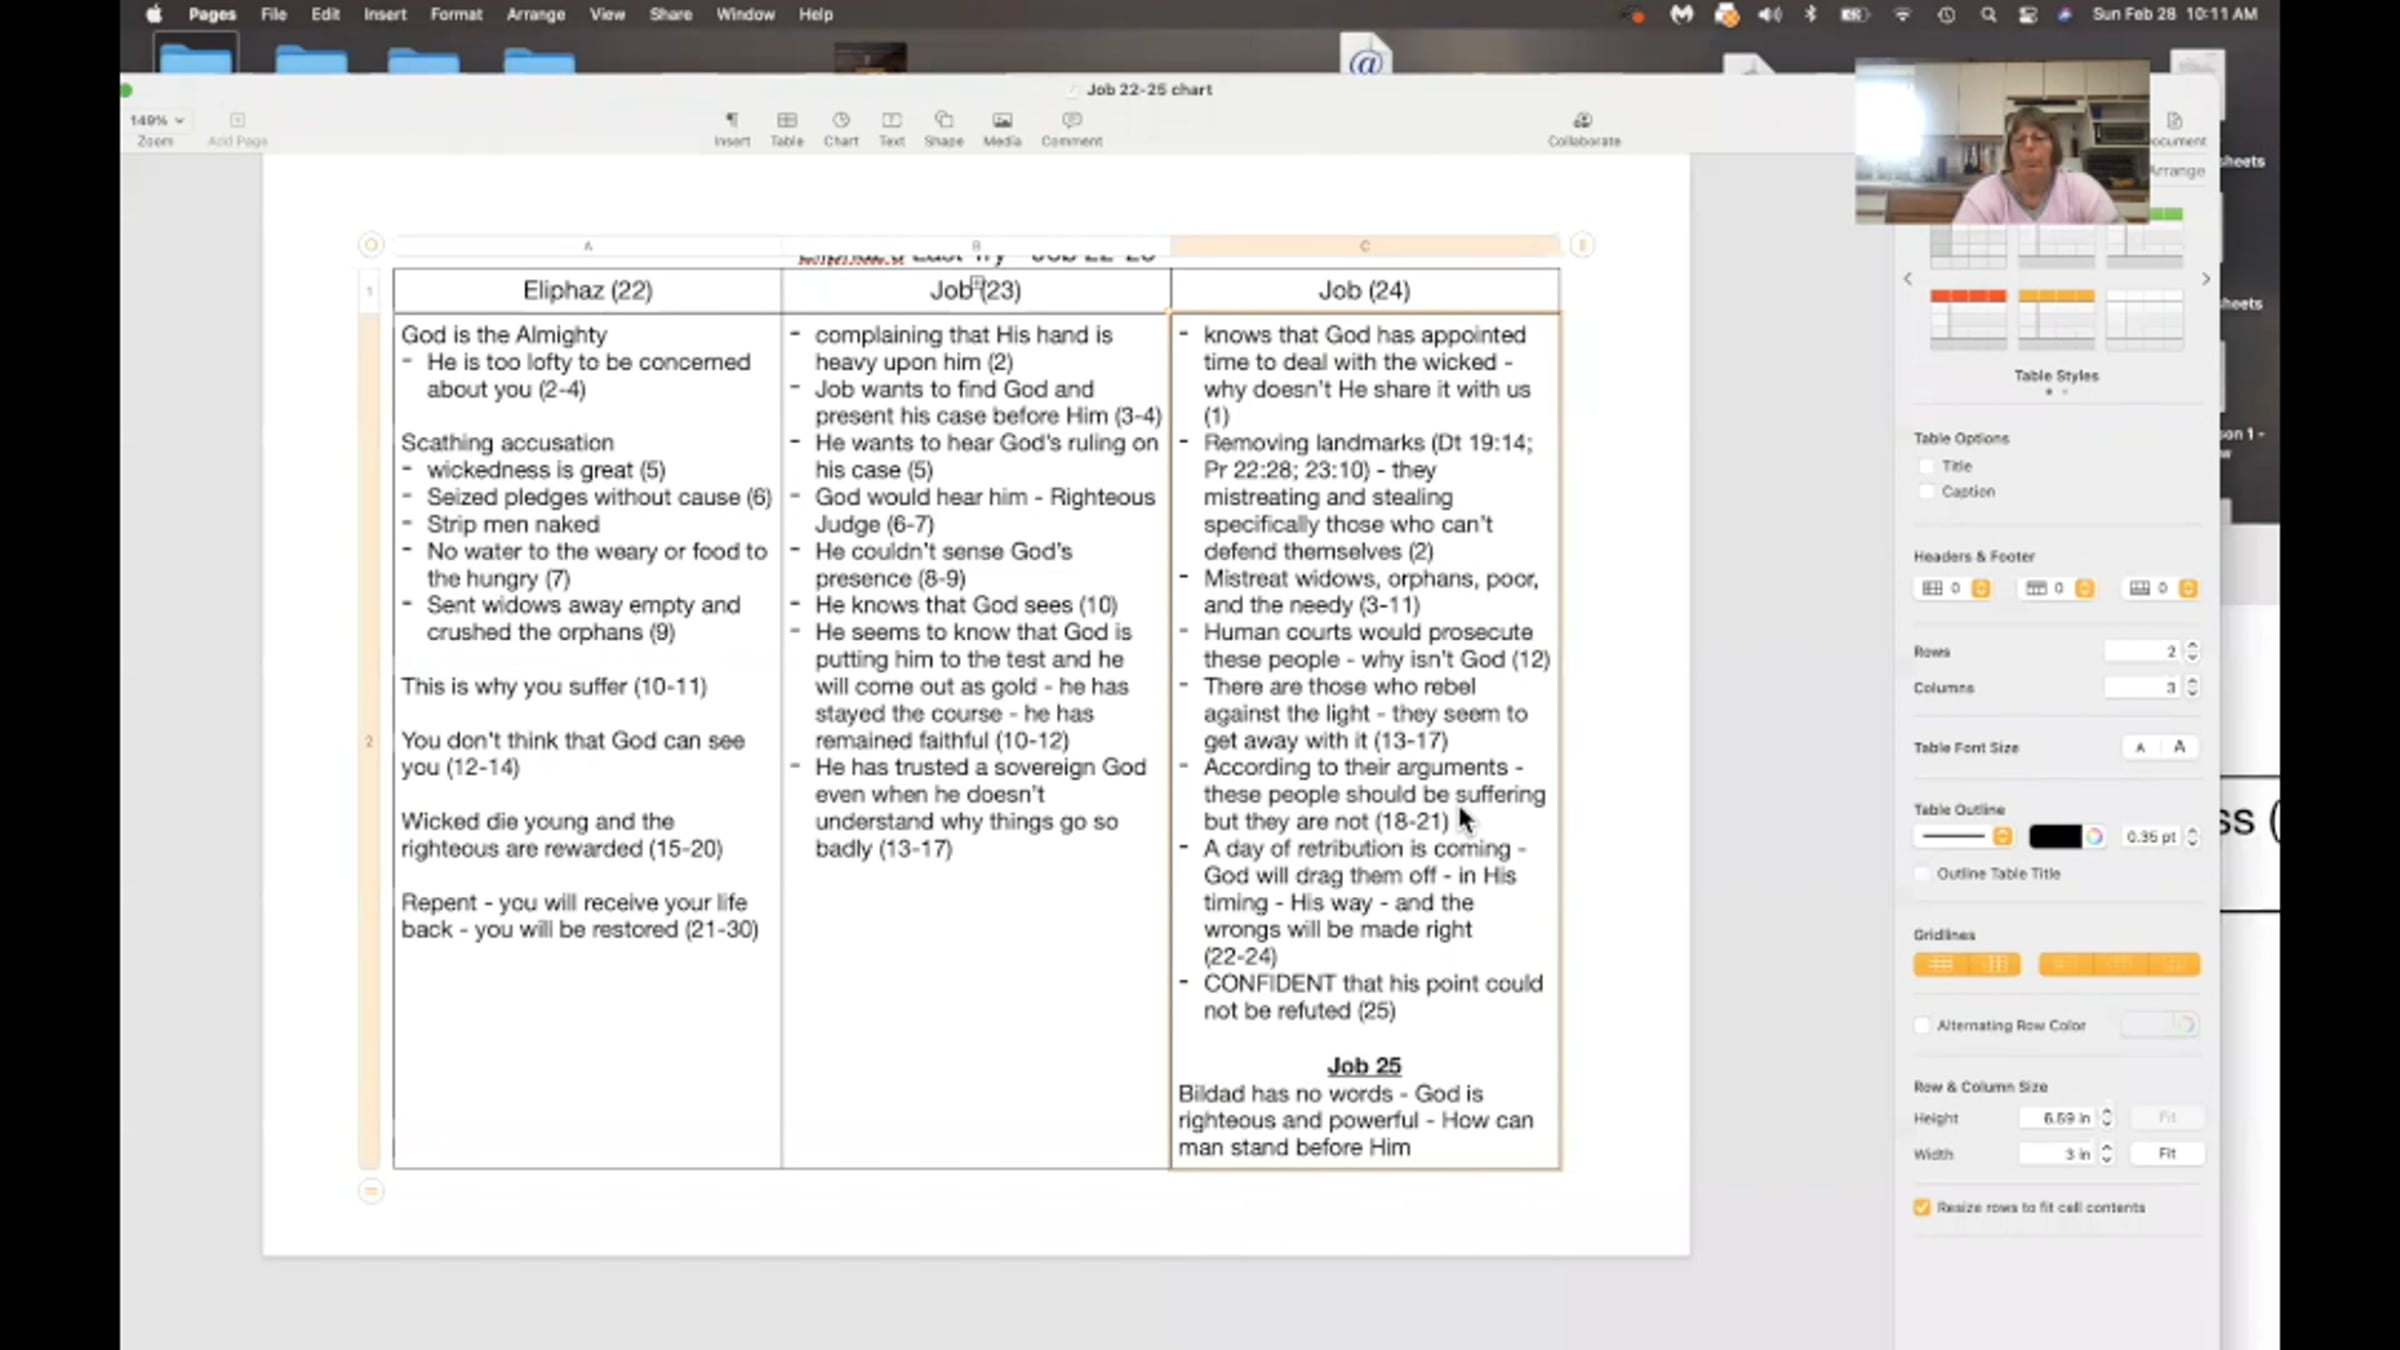Viewport: 2400px width, 1350px height.
Task: Click the Fit button for Width
Action: [2167, 1153]
